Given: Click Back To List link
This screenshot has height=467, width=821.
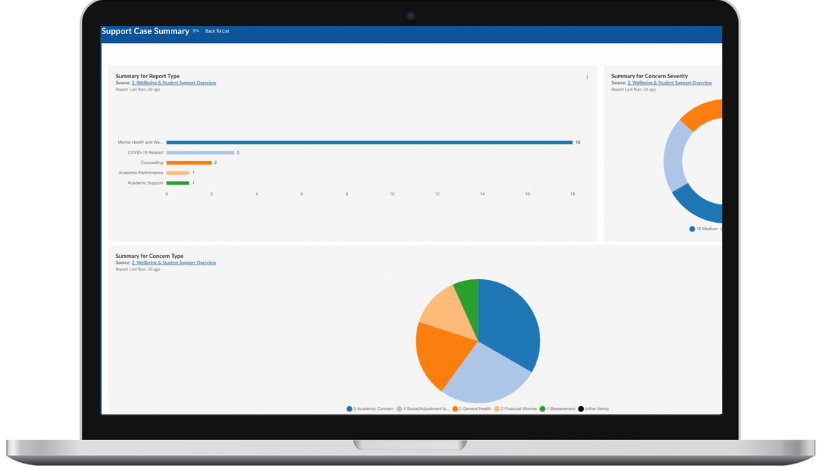Looking at the screenshot, I should [217, 31].
